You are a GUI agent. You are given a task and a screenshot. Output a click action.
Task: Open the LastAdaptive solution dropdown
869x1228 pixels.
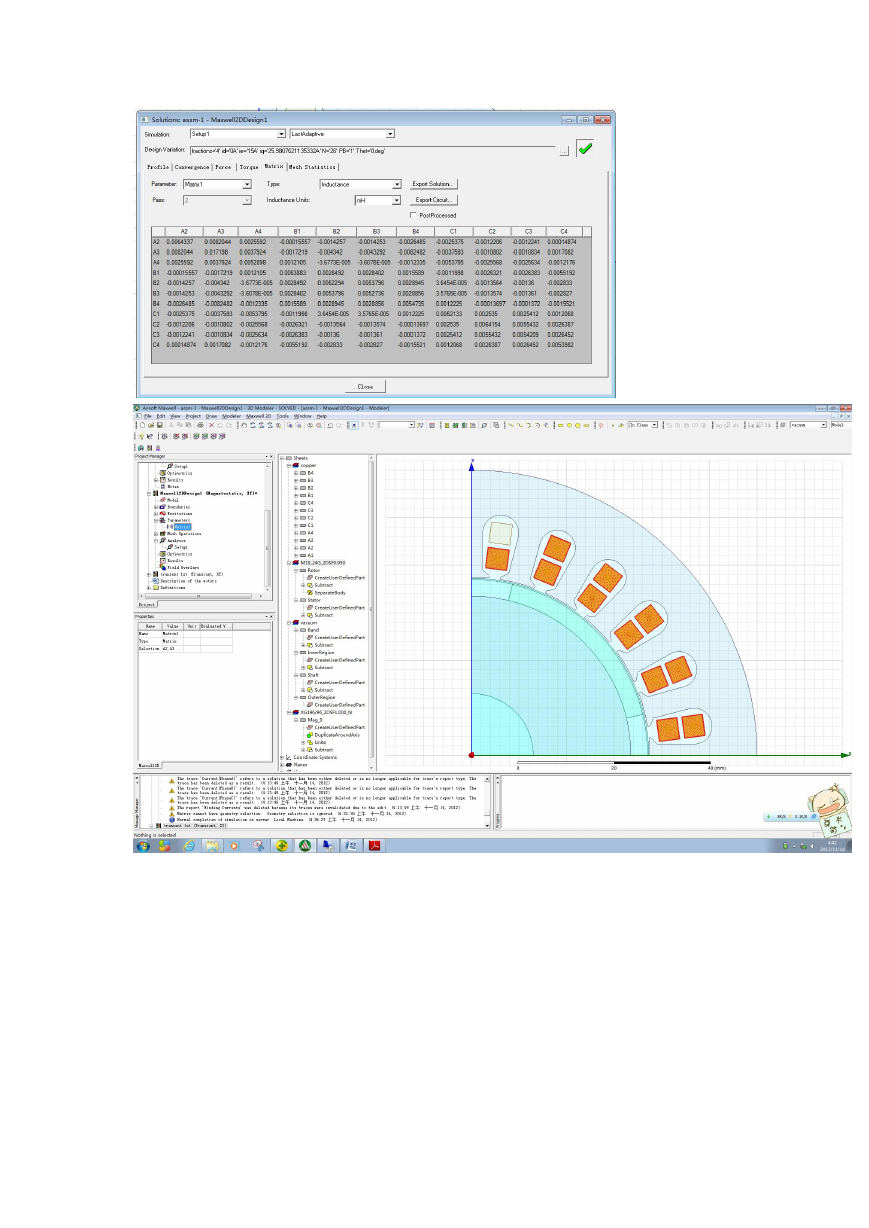(390, 133)
